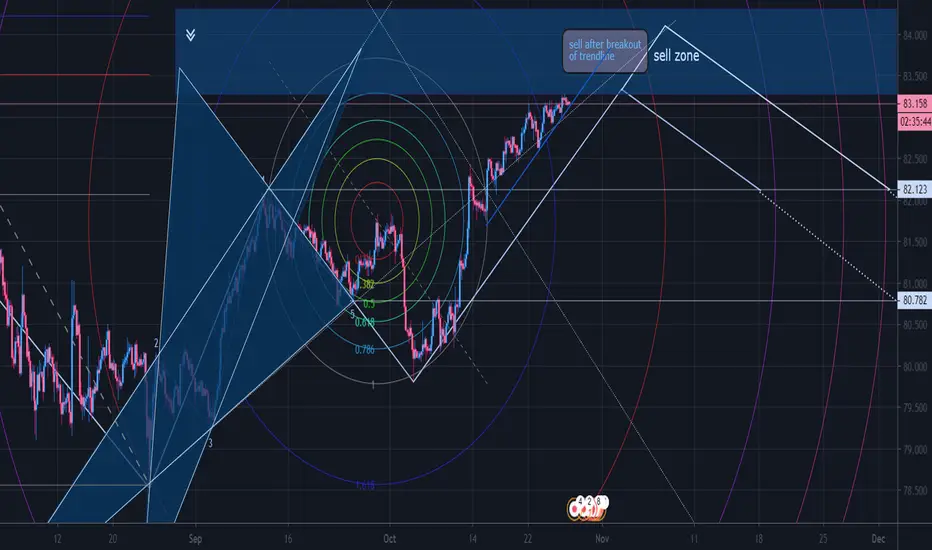Viewport: 932px width, 550px height.
Task: Click the 80.500 price axis label
Action: pos(915,325)
